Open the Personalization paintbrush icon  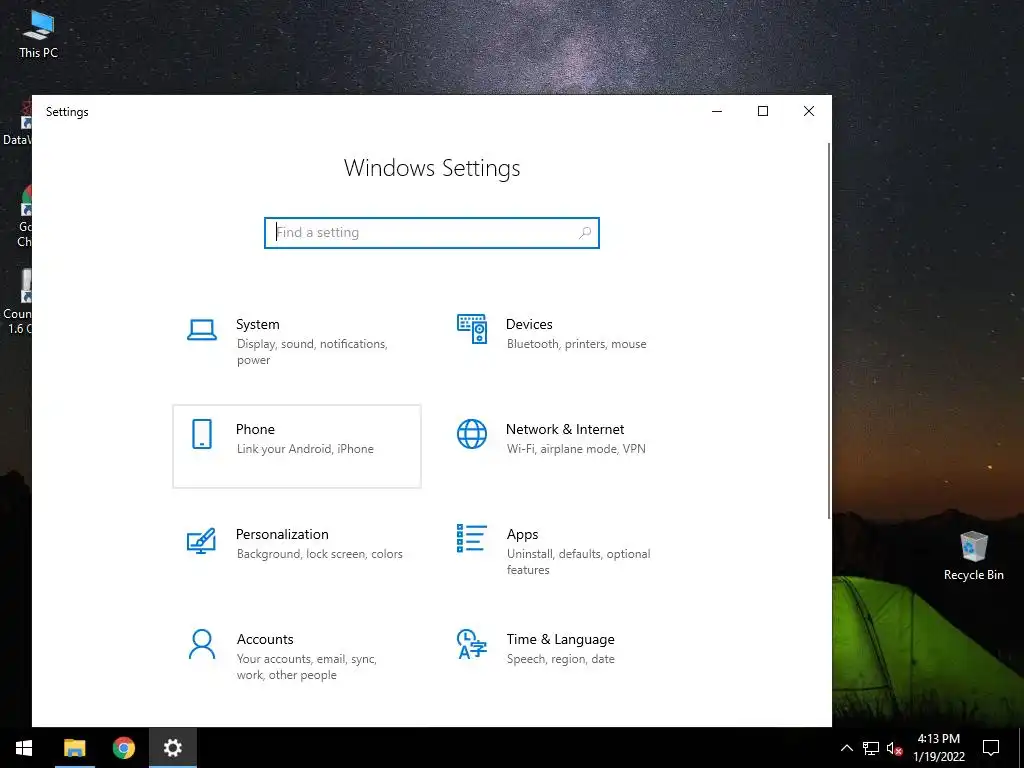pos(201,541)
